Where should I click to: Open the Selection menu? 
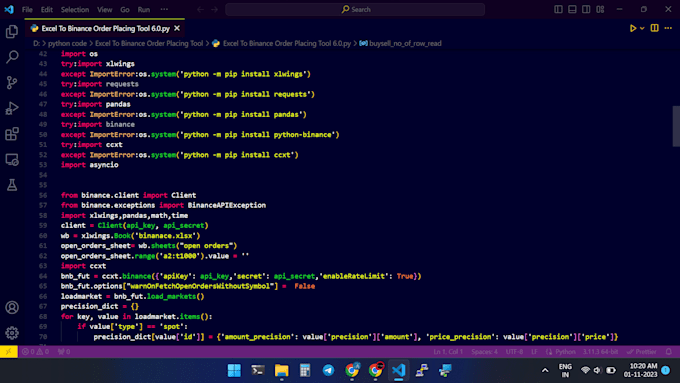75,9
